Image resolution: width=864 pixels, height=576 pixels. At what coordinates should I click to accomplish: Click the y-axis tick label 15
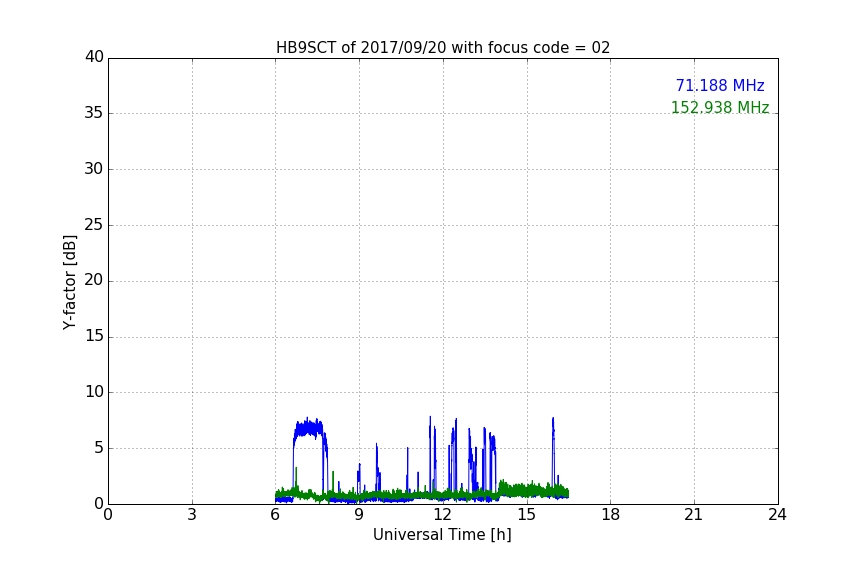click(94, 336)
